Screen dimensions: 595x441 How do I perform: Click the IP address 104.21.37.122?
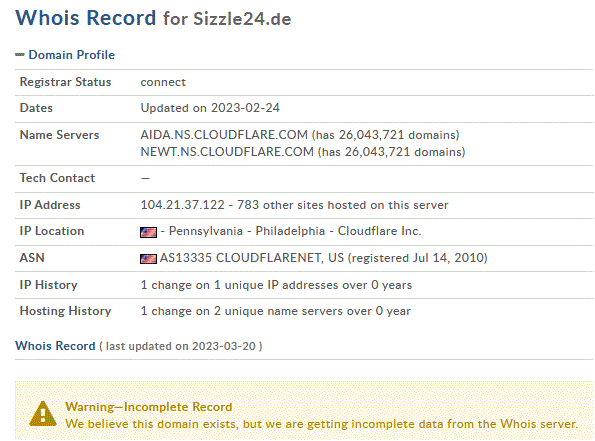point(183,205)
